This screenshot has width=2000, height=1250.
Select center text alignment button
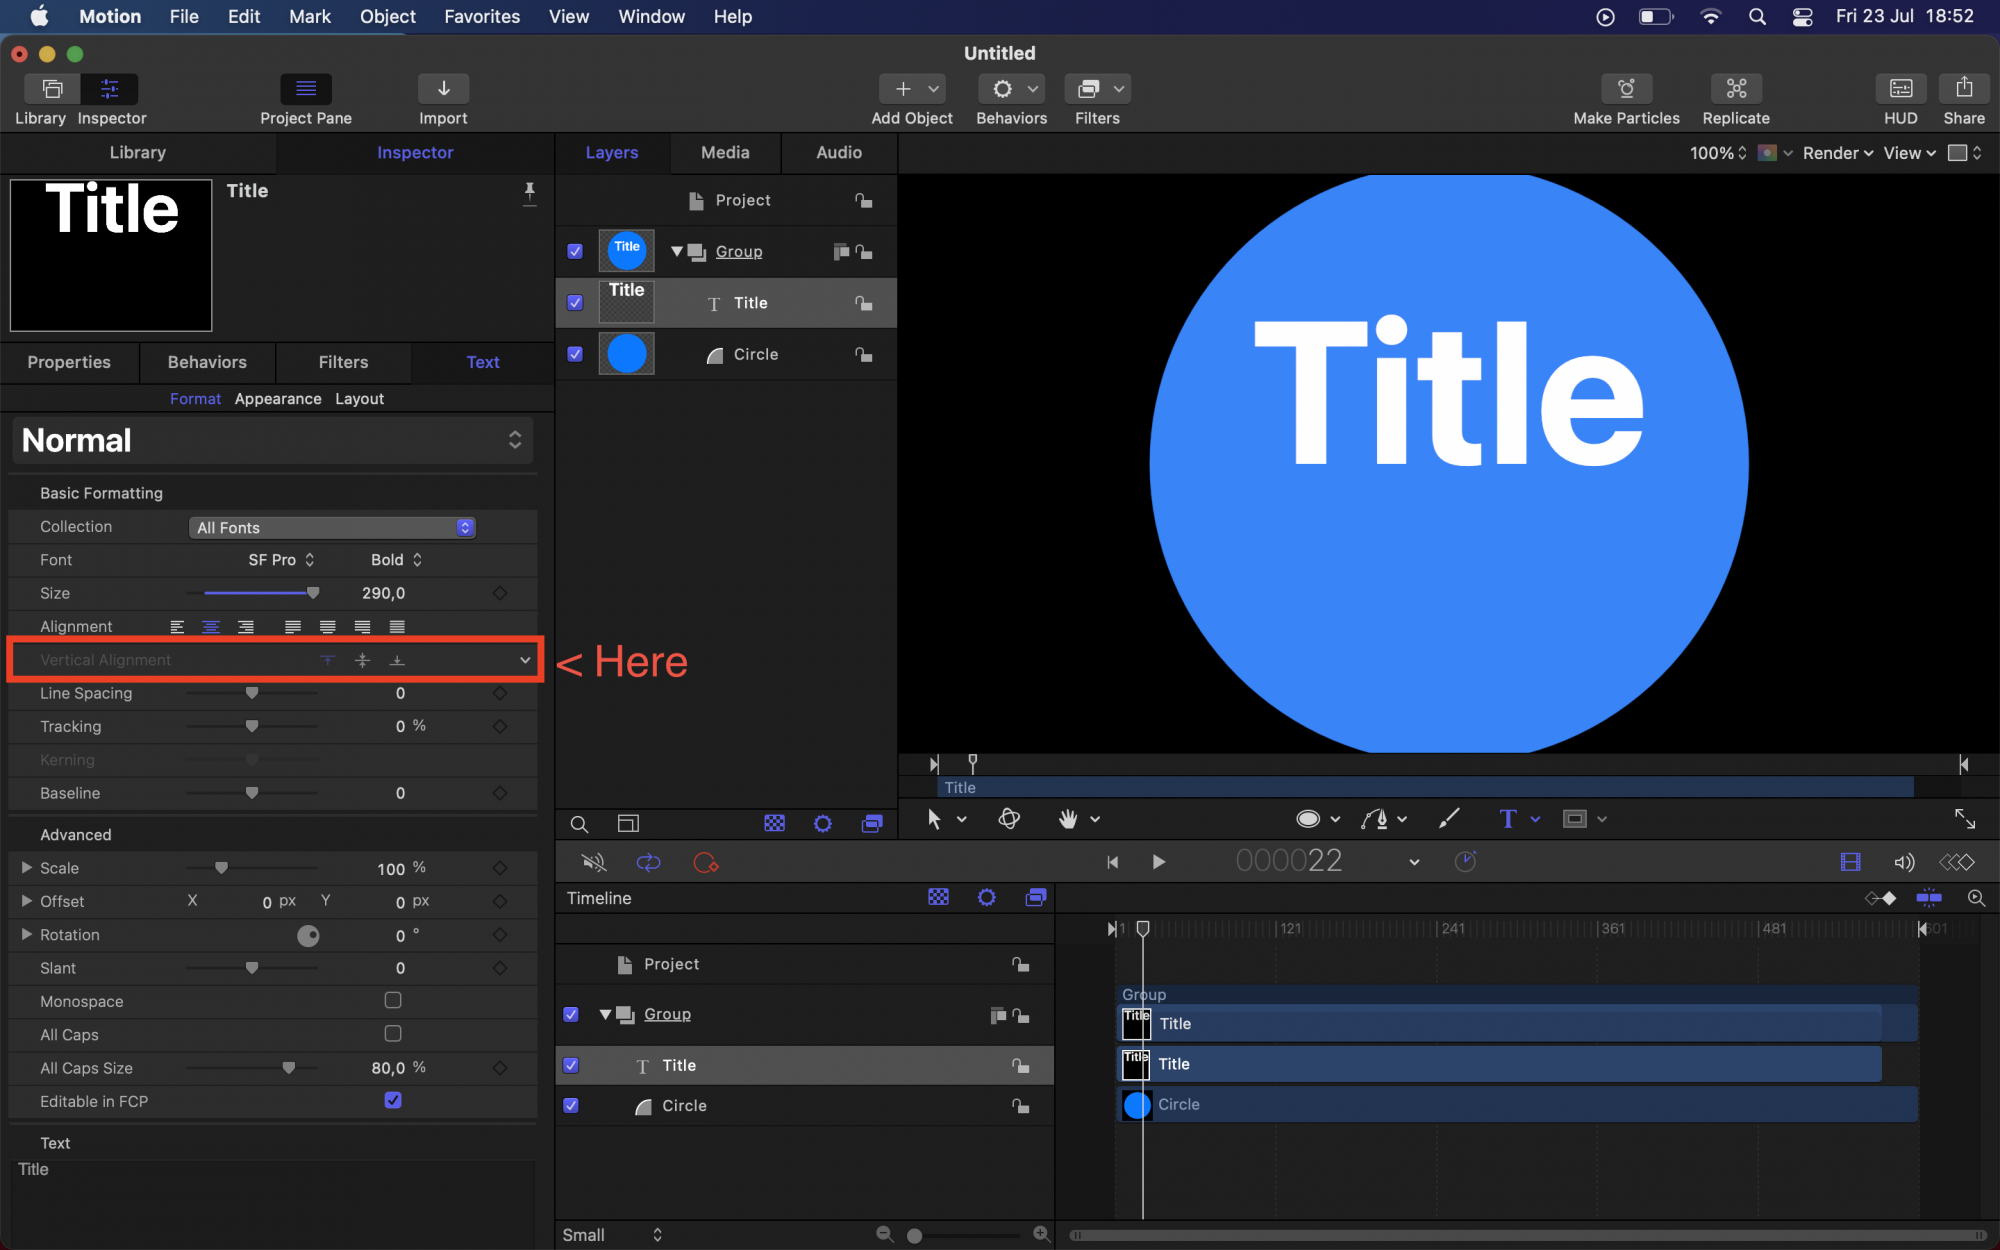[x=211, y=627]
